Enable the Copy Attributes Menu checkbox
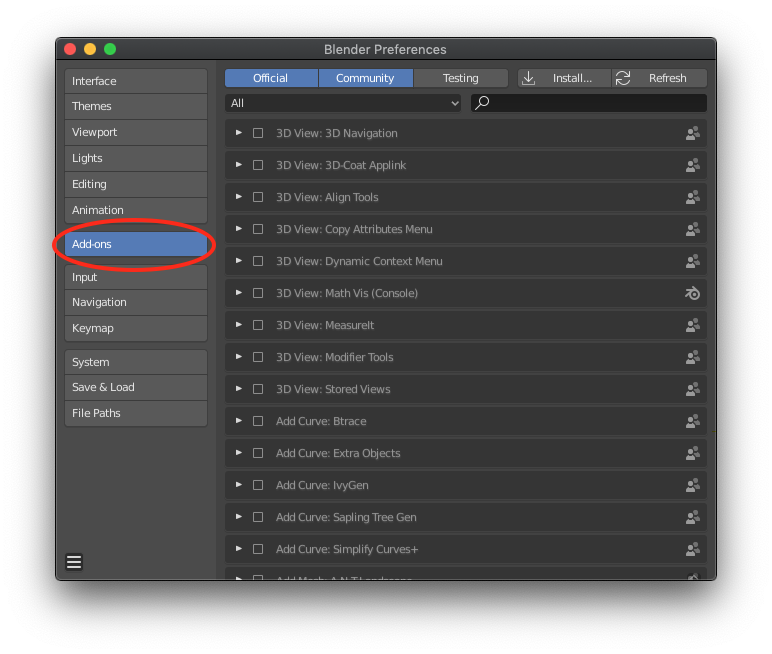 [x=258, y=229]
